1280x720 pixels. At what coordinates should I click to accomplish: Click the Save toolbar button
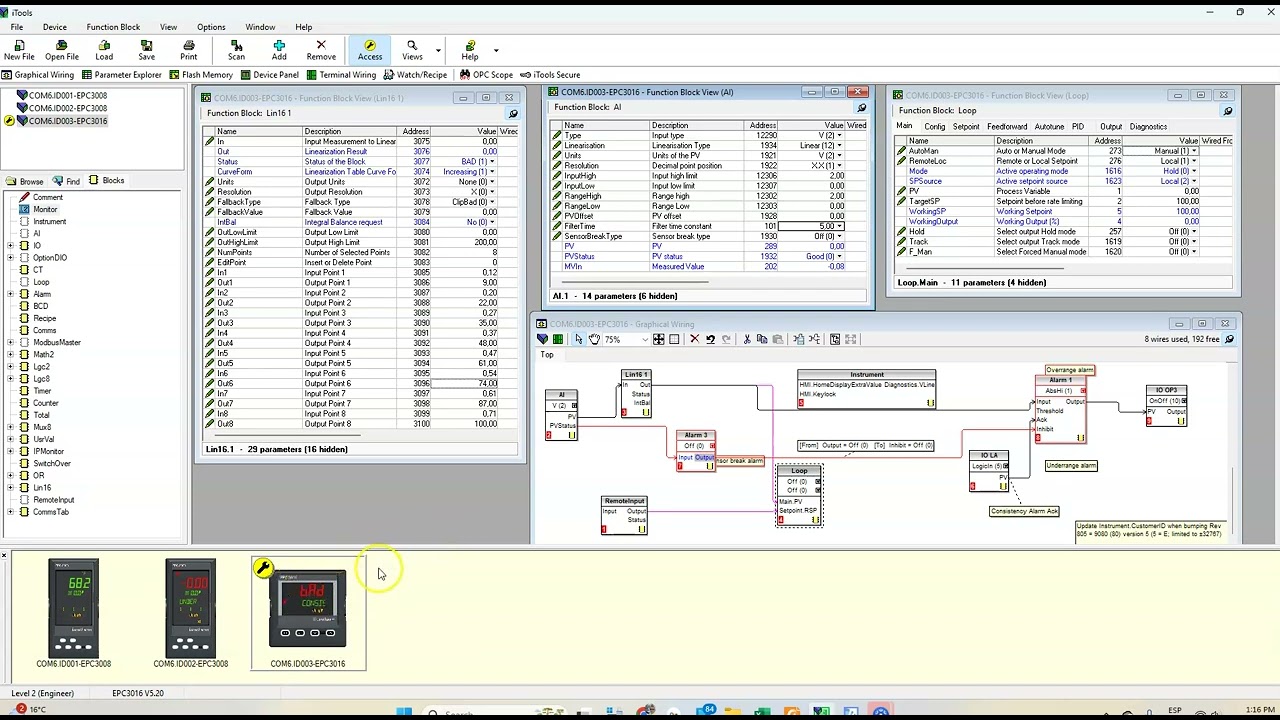pyautogui.click(x=147, y=50)
